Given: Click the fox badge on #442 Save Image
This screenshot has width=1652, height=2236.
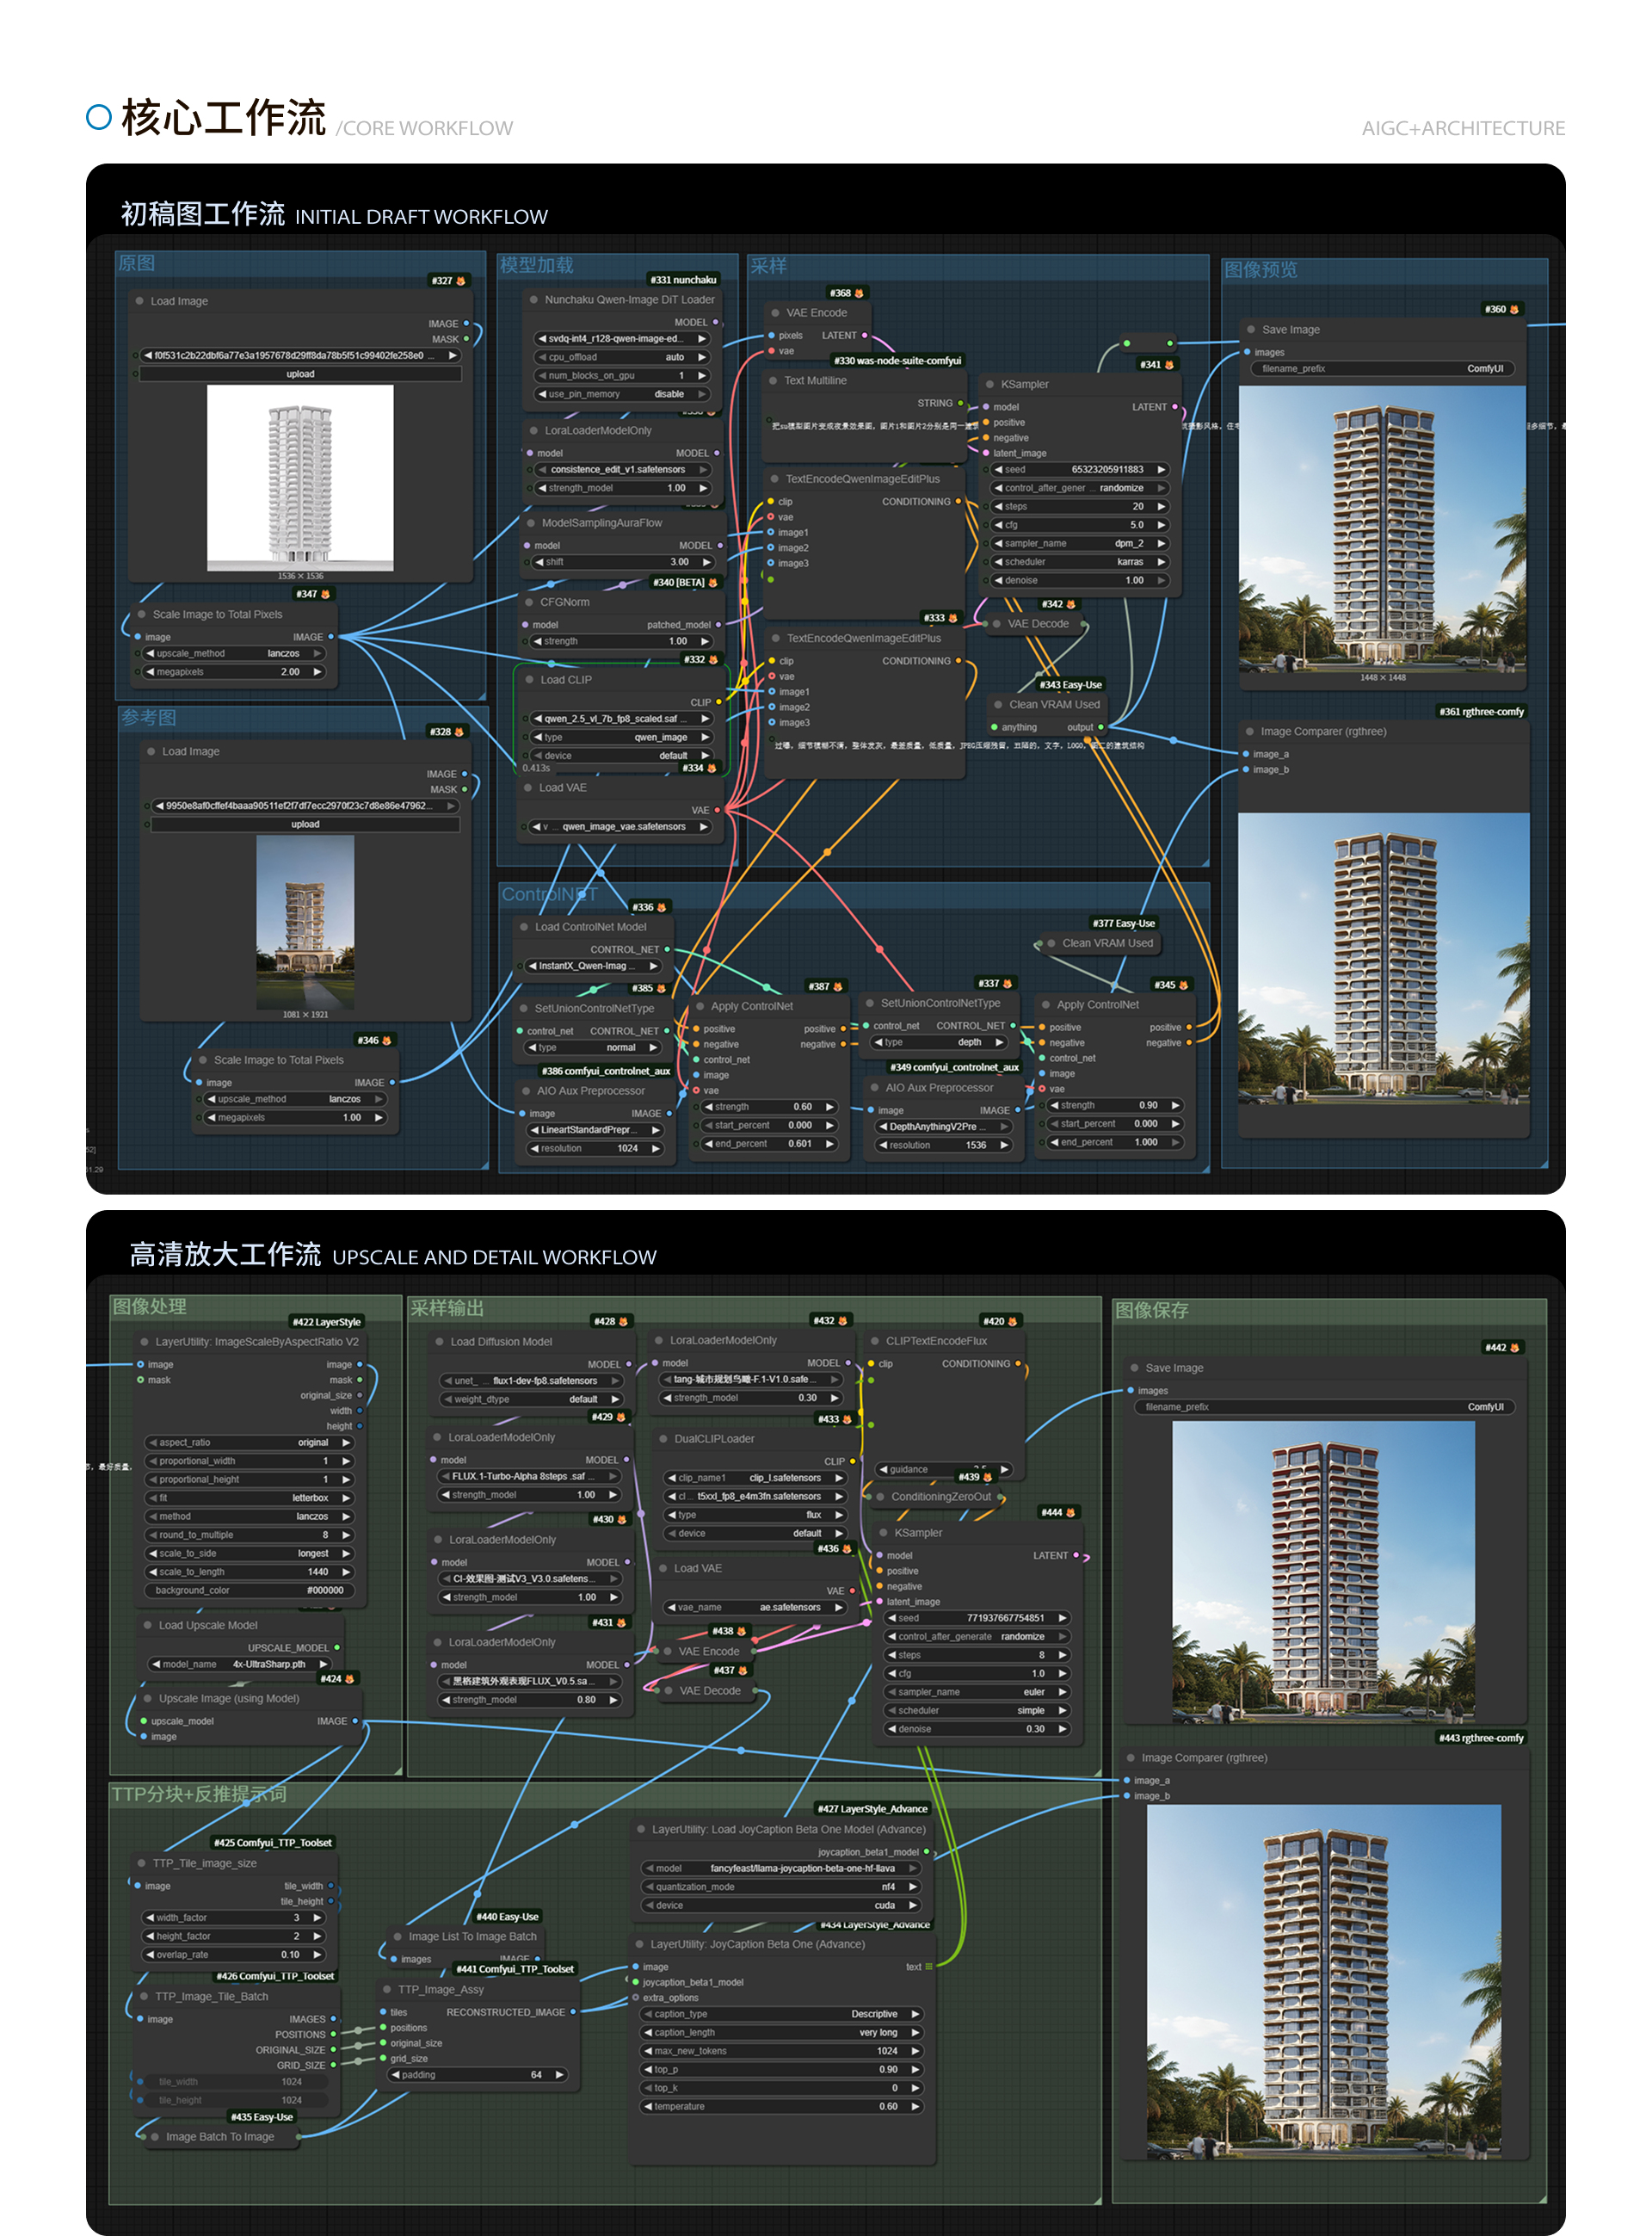Looking at the screenshot, I should (1515, 1347).
